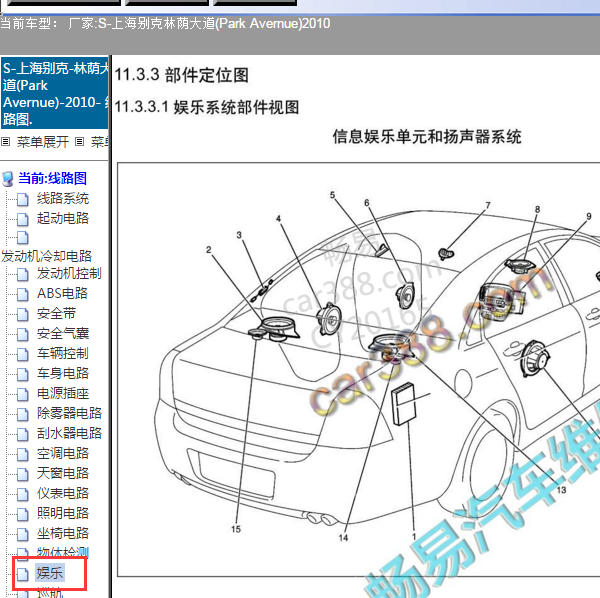Click callout number 9 in the diagram
The width and height of the screenshot is (600, 598).
[x=589, y=217]
